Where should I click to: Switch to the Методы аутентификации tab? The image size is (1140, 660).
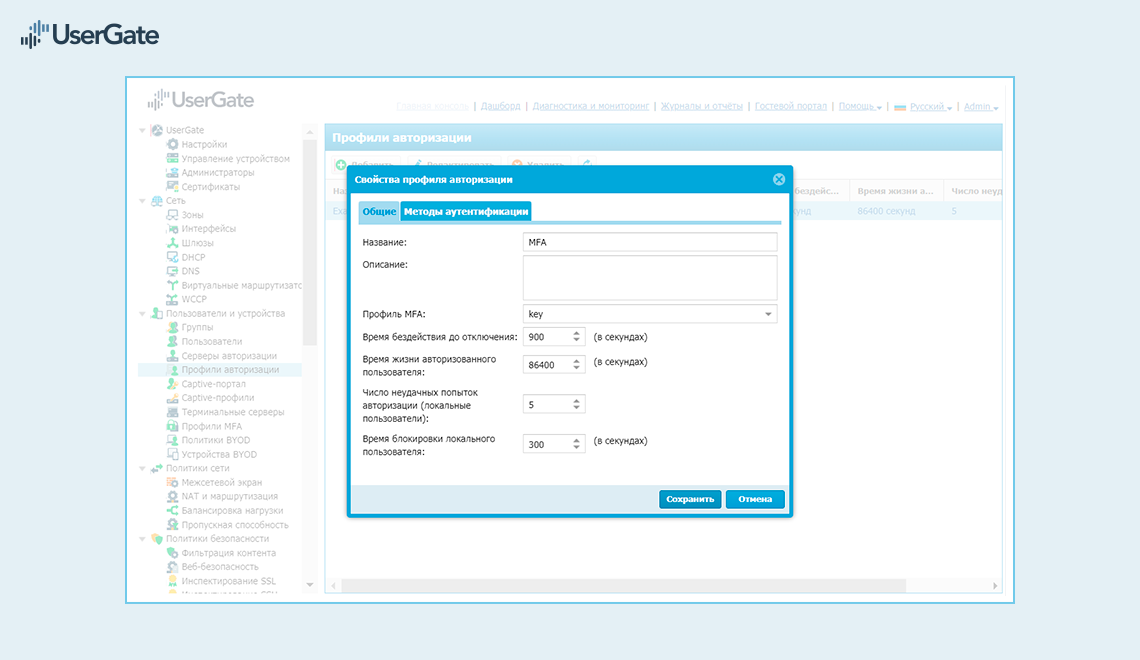(x=465, y=211)
